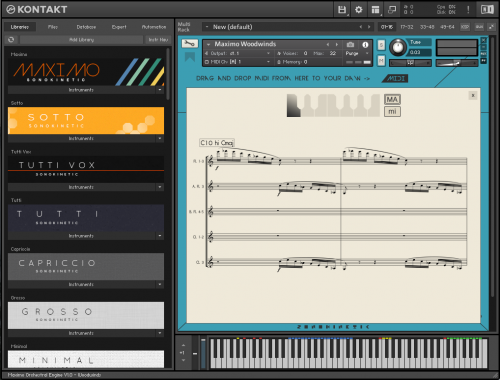Load next Maximo Woodwinds instrument arrow

coord(337,44)
